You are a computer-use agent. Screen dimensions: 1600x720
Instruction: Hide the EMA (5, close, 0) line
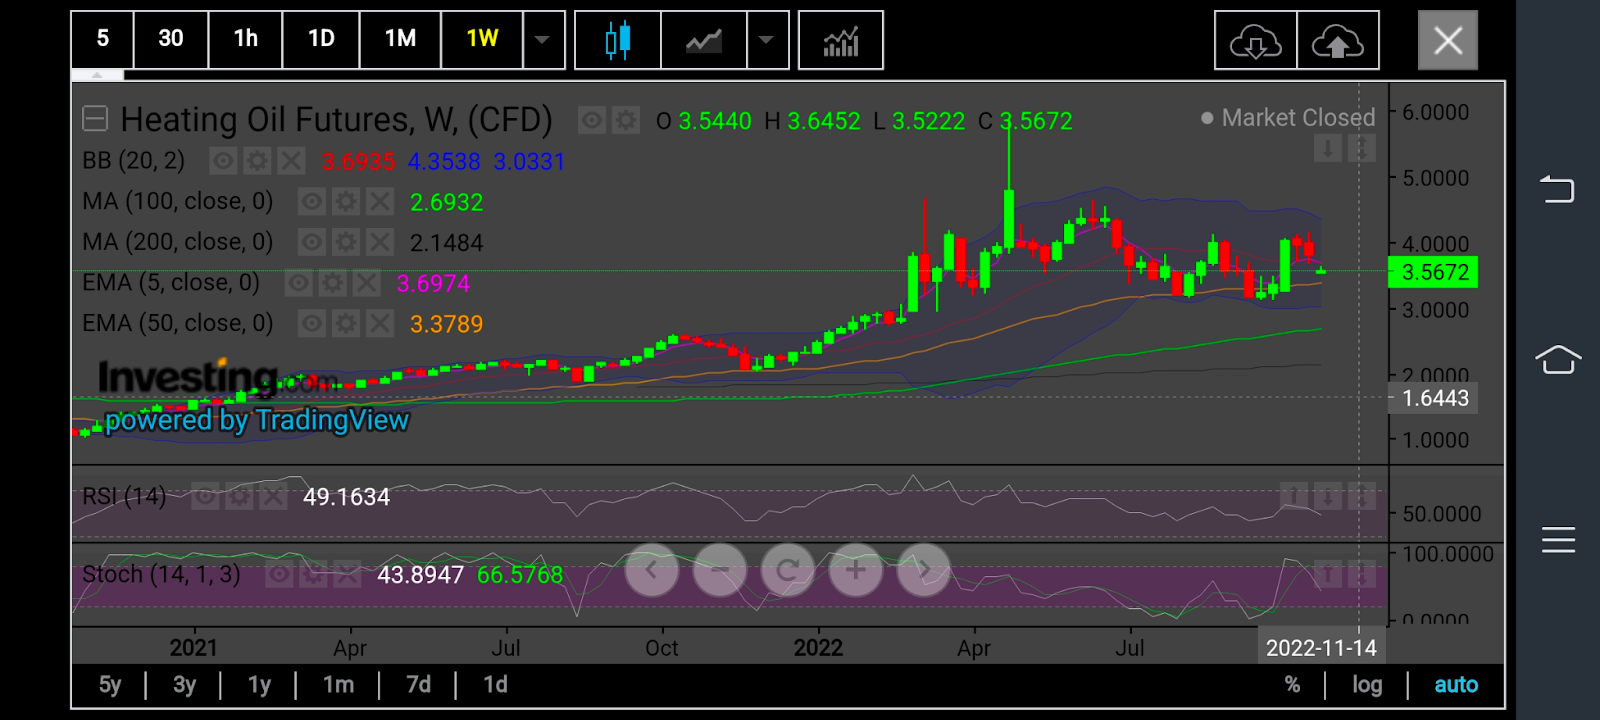click(299, 284)
